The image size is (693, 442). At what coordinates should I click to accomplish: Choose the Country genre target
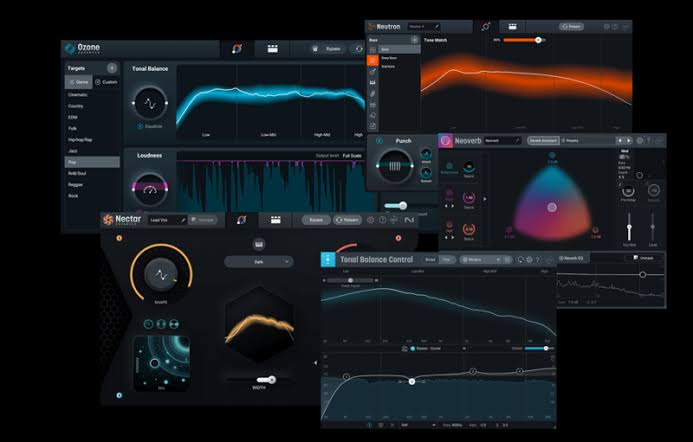tap(76, 106)
